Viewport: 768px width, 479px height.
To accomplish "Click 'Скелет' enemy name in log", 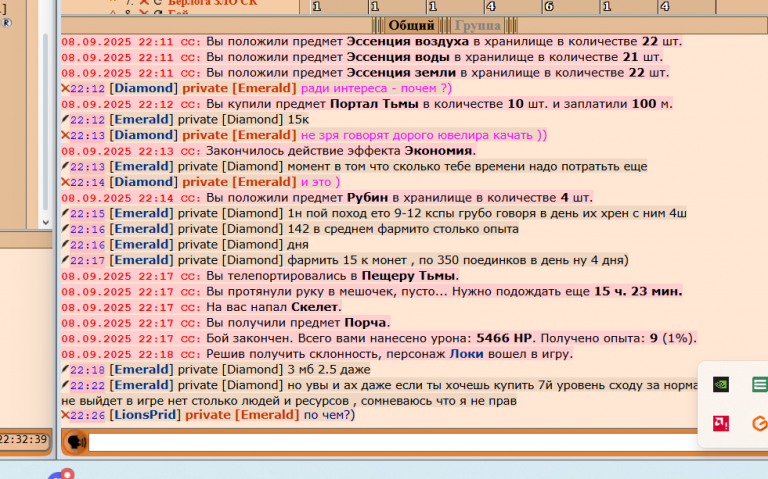I will (314, 307).
